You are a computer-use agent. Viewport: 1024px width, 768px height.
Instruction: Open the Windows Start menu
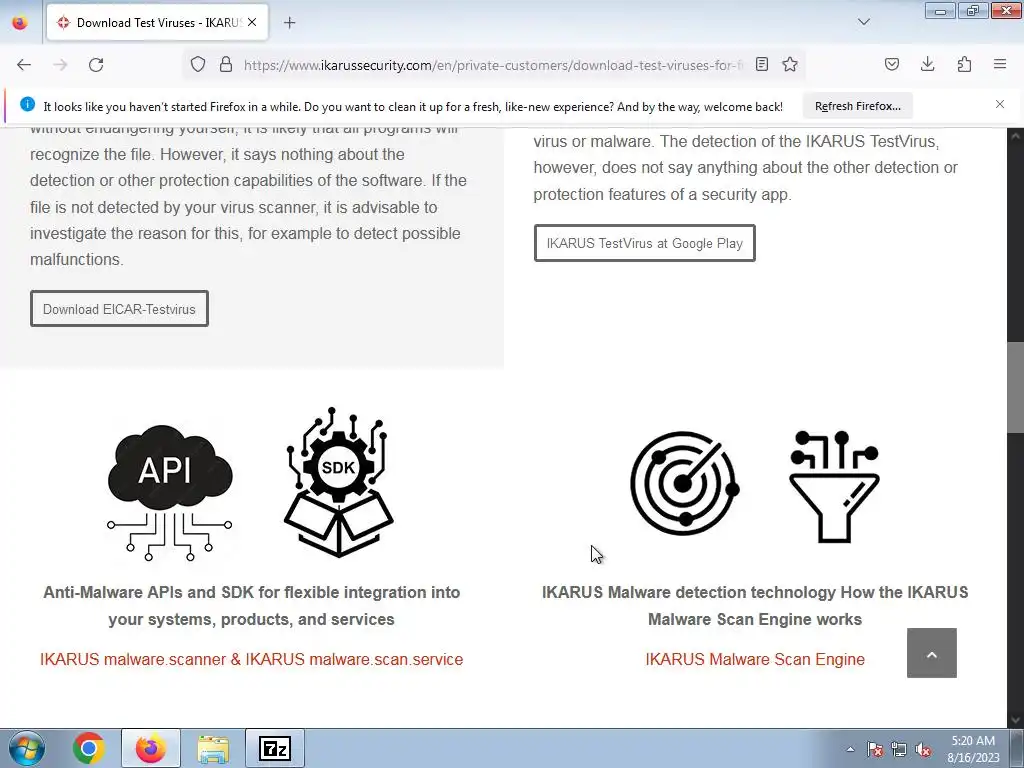pyautogui.click(x=27, y=748)
